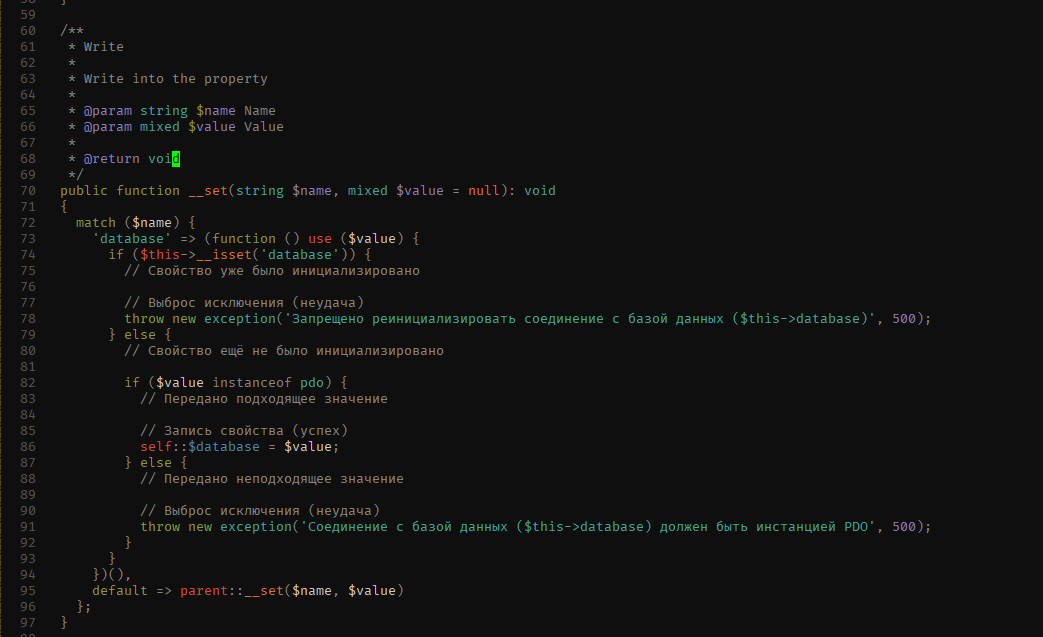The width and height of the screenshot is (1043, 637).
Task: Click the green cursor after @return void
Action: tap(176, 159)
